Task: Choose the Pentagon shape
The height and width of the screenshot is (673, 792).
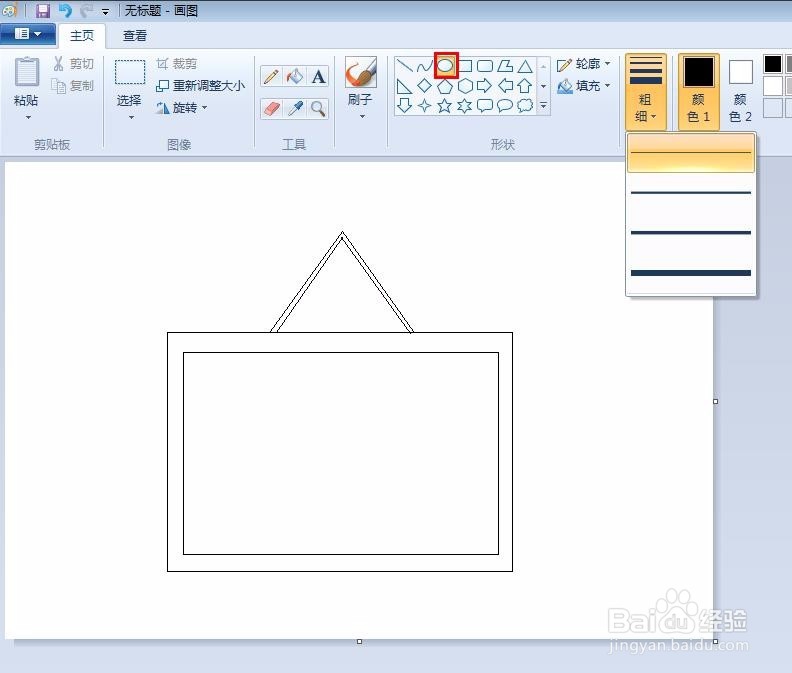Action: (444, 86)
